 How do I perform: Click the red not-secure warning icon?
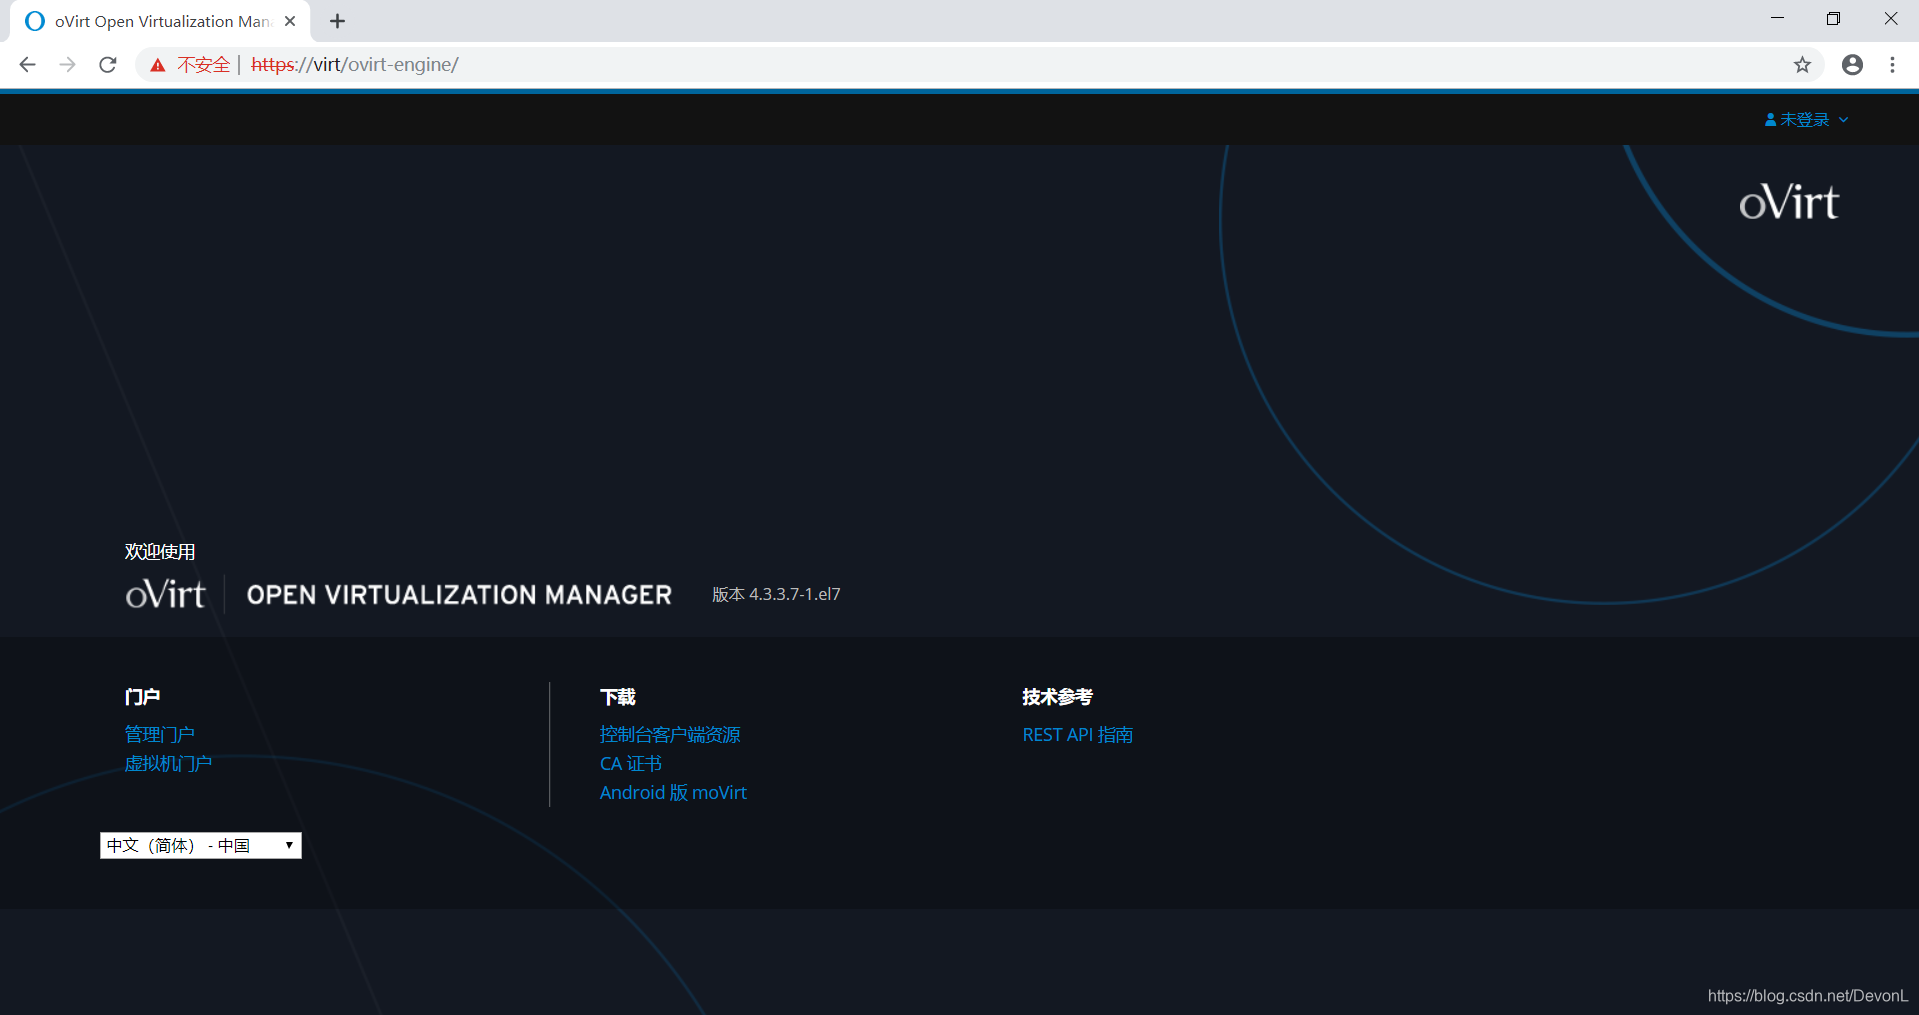158,65
